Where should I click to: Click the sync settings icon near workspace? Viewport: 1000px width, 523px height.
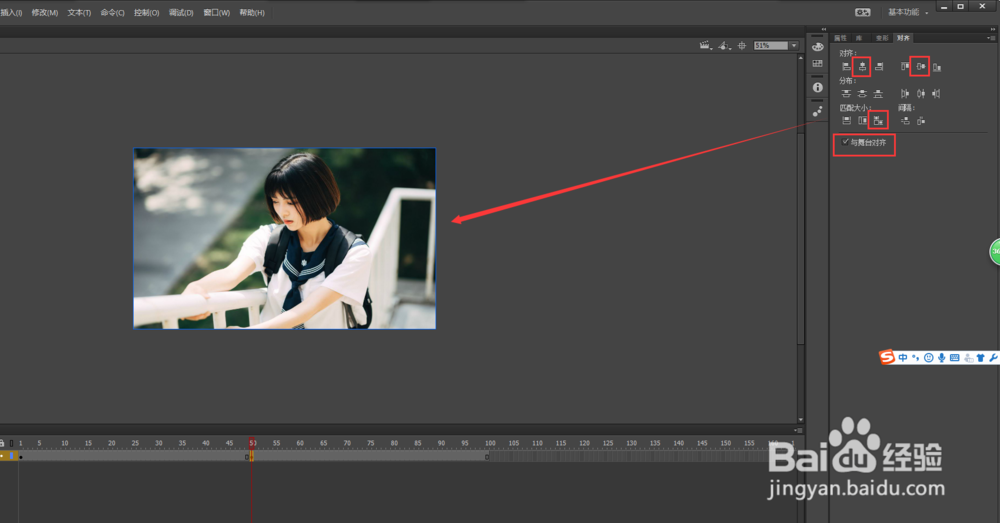point(863,12)
